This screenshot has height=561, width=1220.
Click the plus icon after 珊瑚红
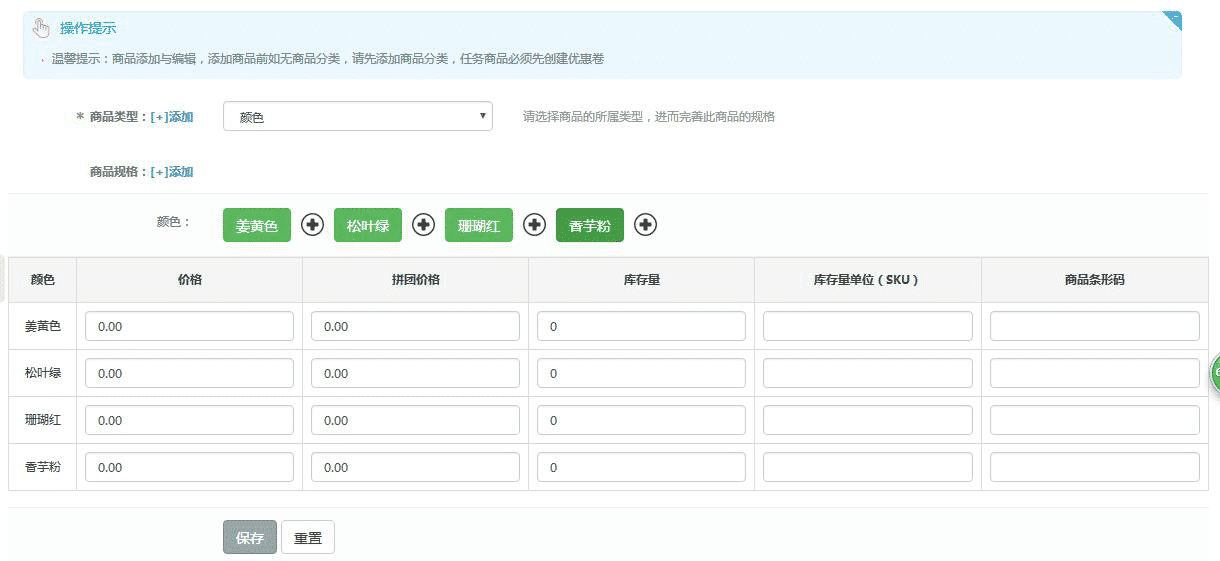pos(535,225)
